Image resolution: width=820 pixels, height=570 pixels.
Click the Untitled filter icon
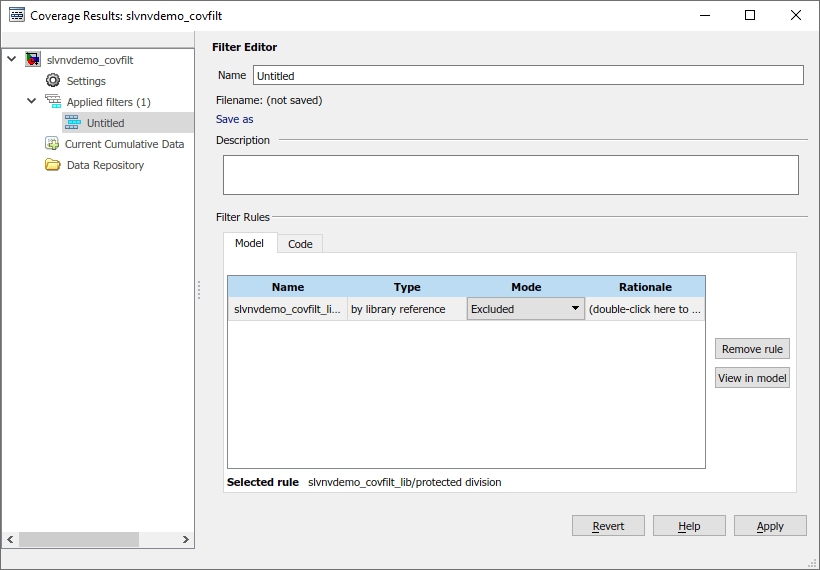click(73, 123)
